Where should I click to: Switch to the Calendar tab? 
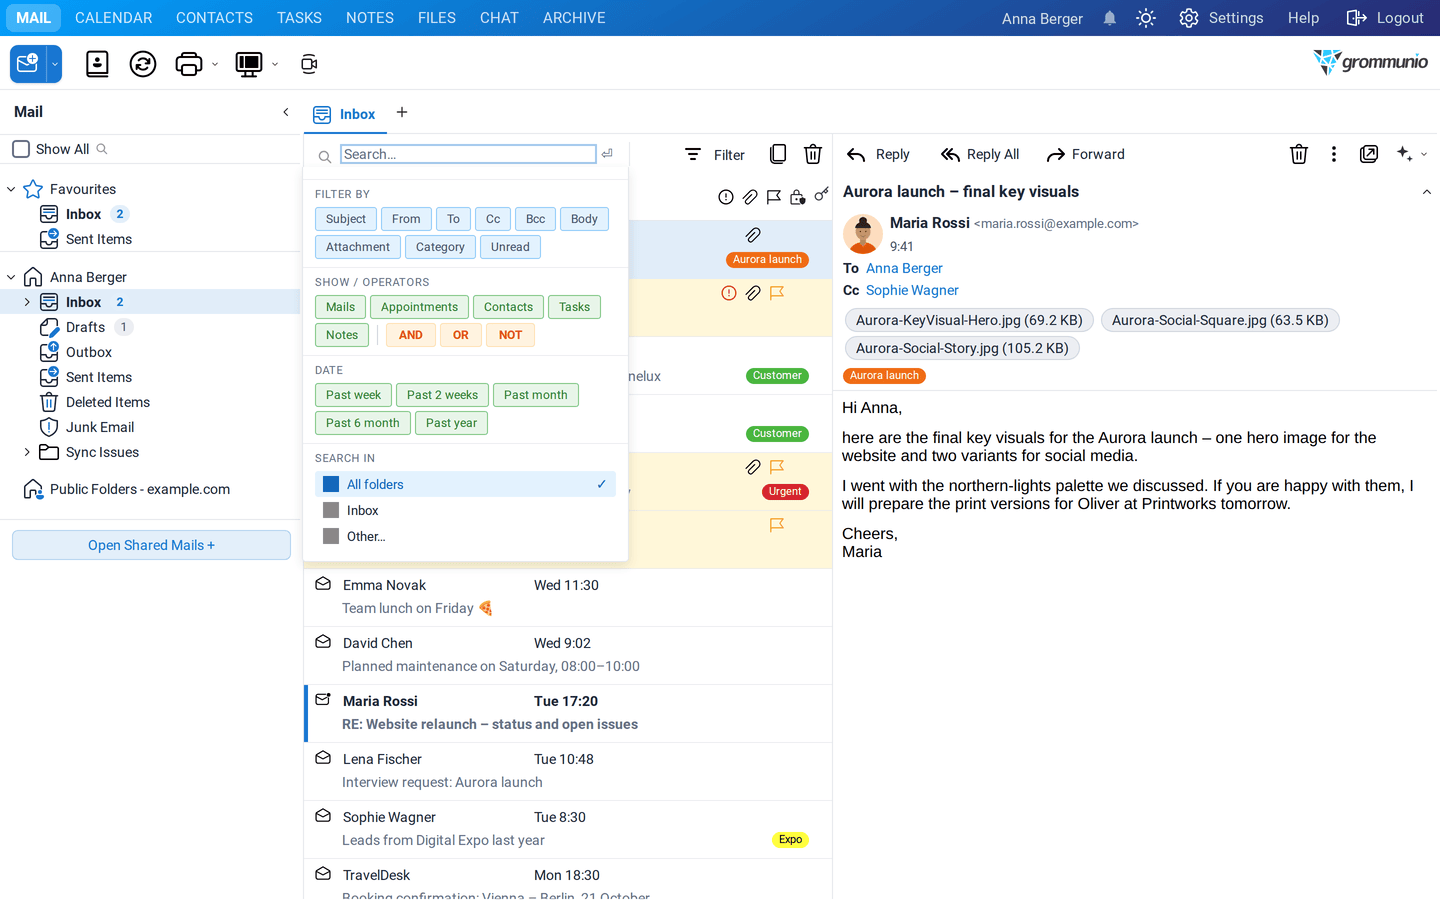114,18
